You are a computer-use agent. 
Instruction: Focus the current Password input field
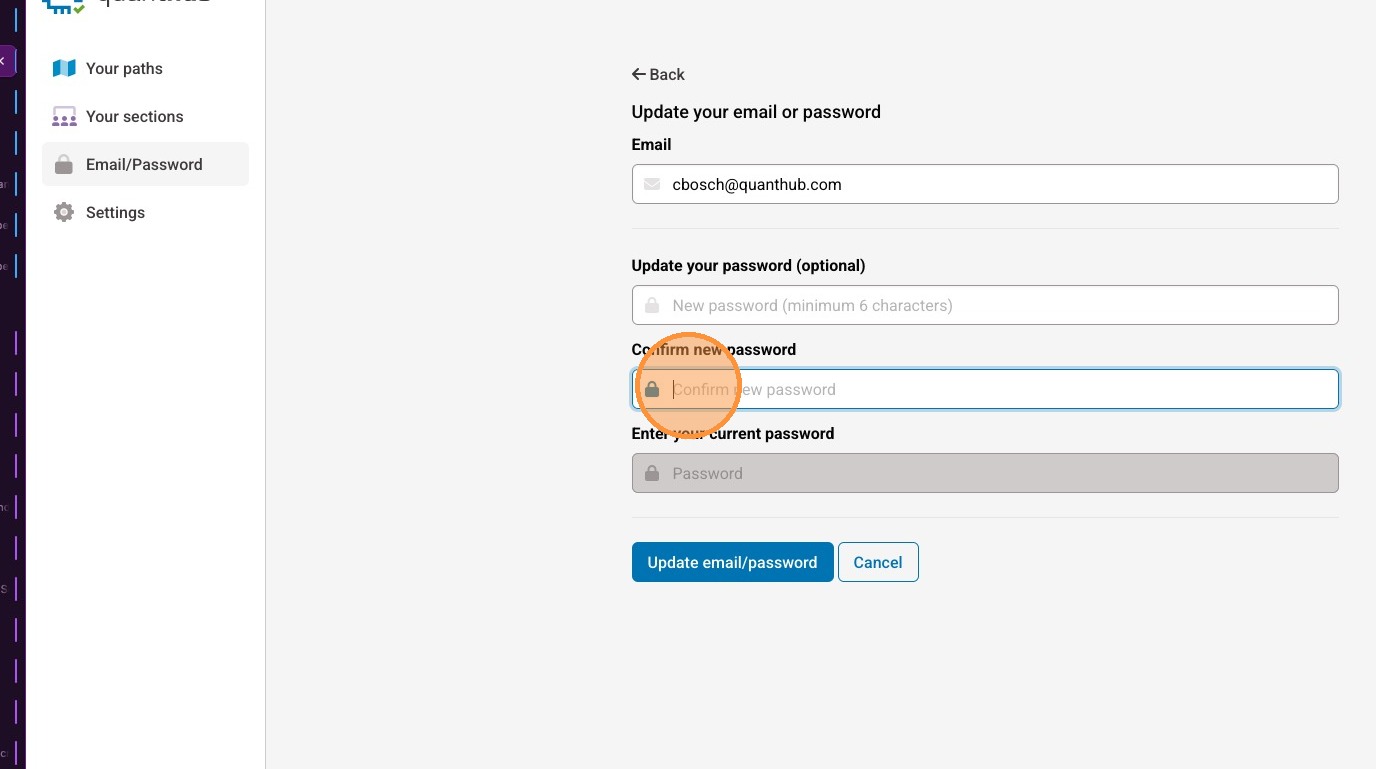point(1000,474)
